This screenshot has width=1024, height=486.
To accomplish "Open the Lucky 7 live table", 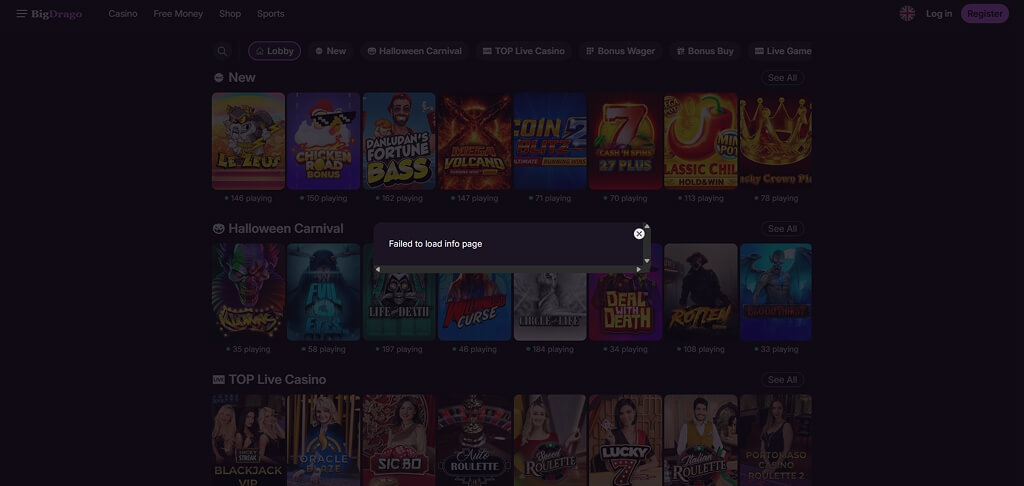I will tap(626, 440).
